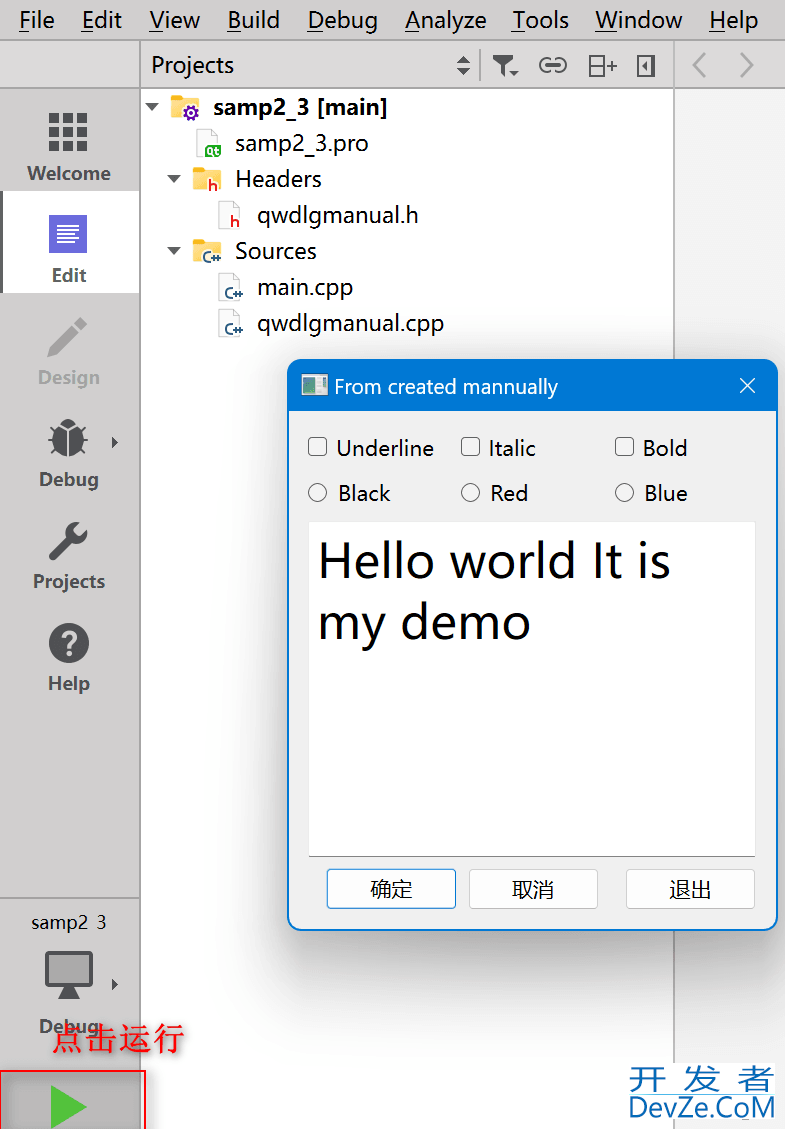Open the Edit menu
The image size is (785, 1129).
102,20
